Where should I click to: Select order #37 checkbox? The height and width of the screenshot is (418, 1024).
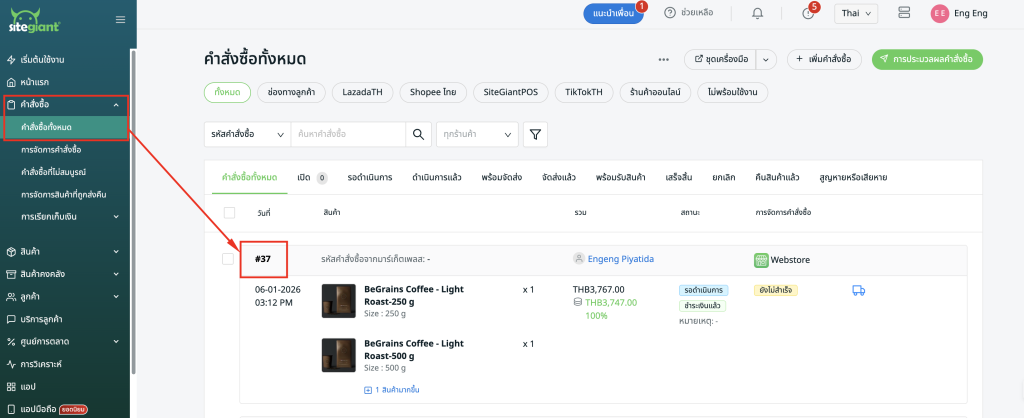[x=229, y=259]
